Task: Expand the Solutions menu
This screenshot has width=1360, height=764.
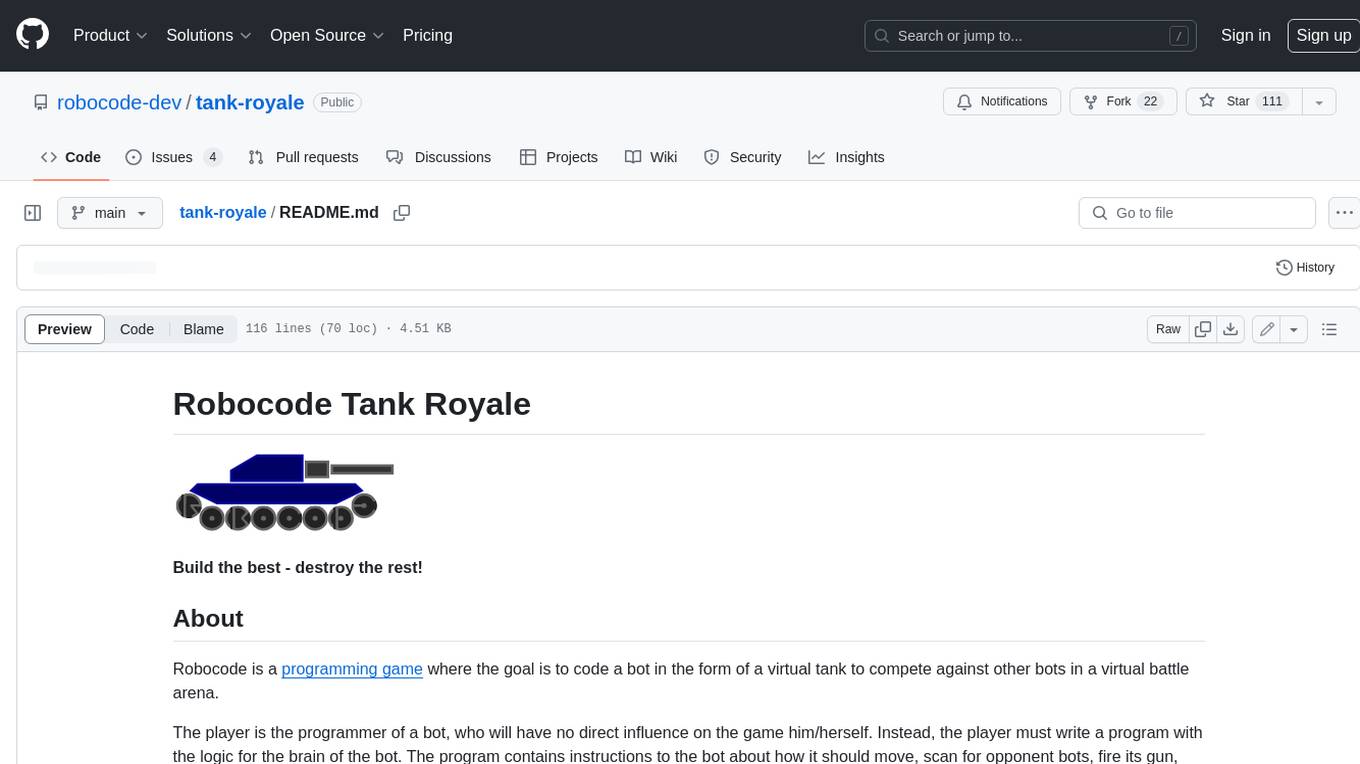Action: click(x=209, y=35)
